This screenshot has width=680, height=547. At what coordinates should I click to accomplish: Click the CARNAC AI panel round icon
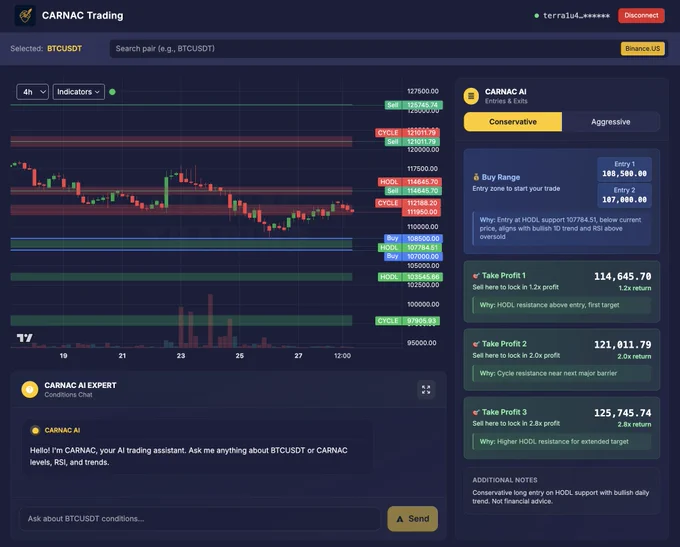pyautogui.click(x=471, y=96)
